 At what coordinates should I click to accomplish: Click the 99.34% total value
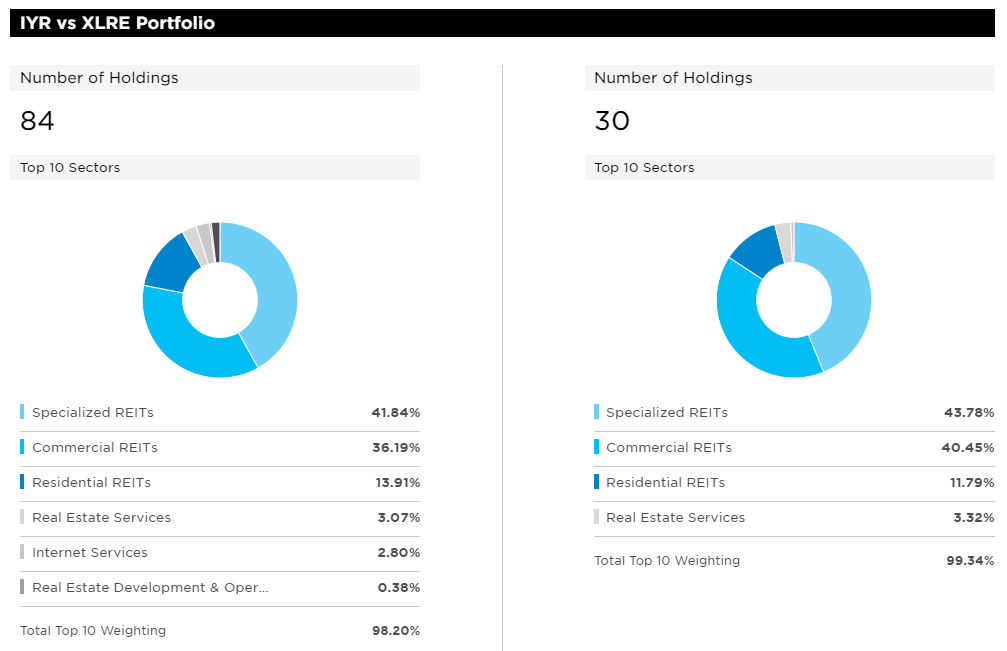(x=970, y=560)
